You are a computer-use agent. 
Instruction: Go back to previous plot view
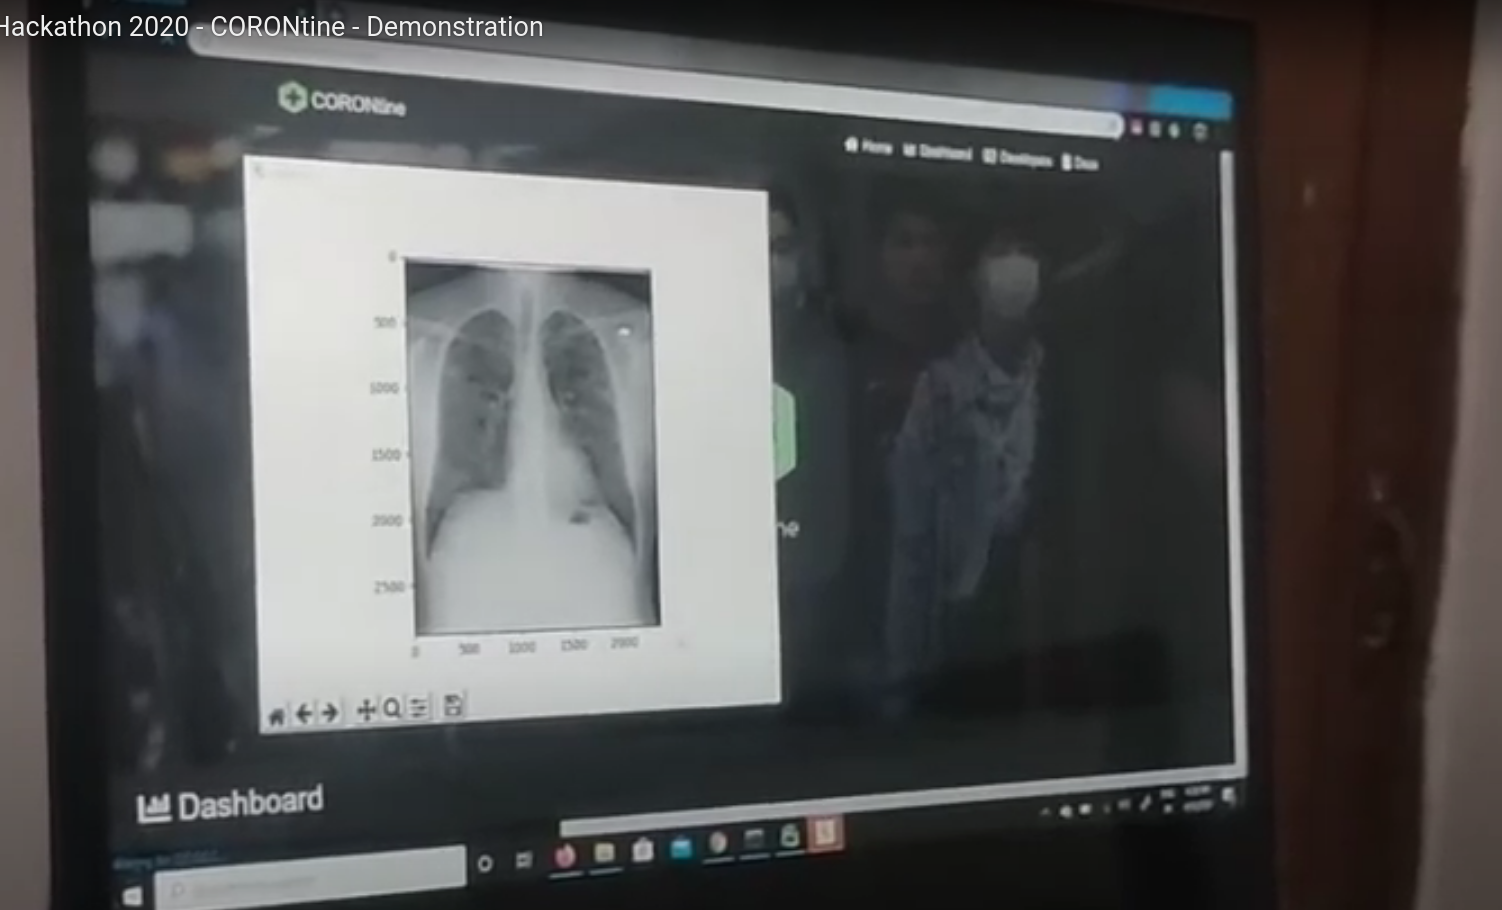pyautogui.click(x=304, y=712)
